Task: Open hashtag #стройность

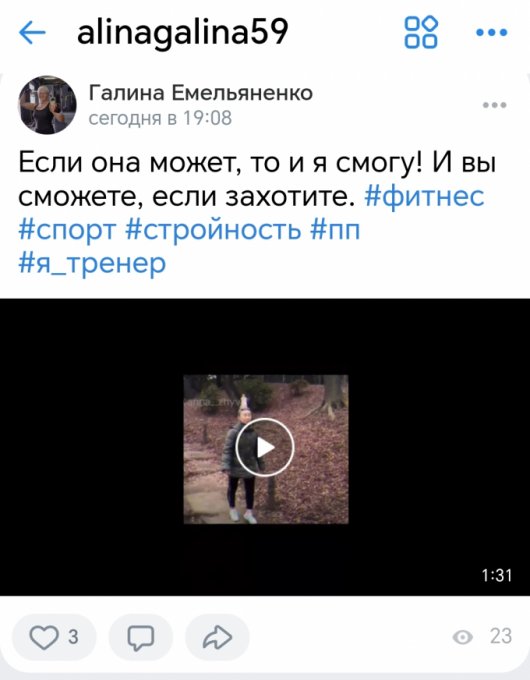Action: (213, 229)
